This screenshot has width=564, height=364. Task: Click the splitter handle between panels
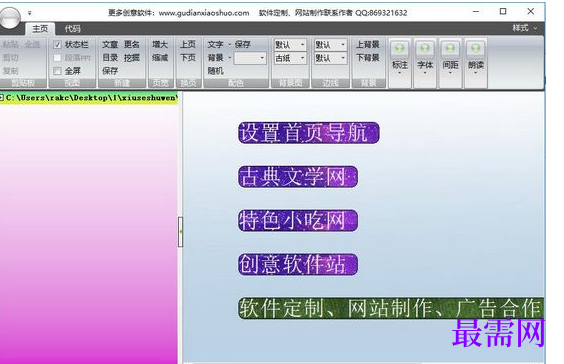180,232
